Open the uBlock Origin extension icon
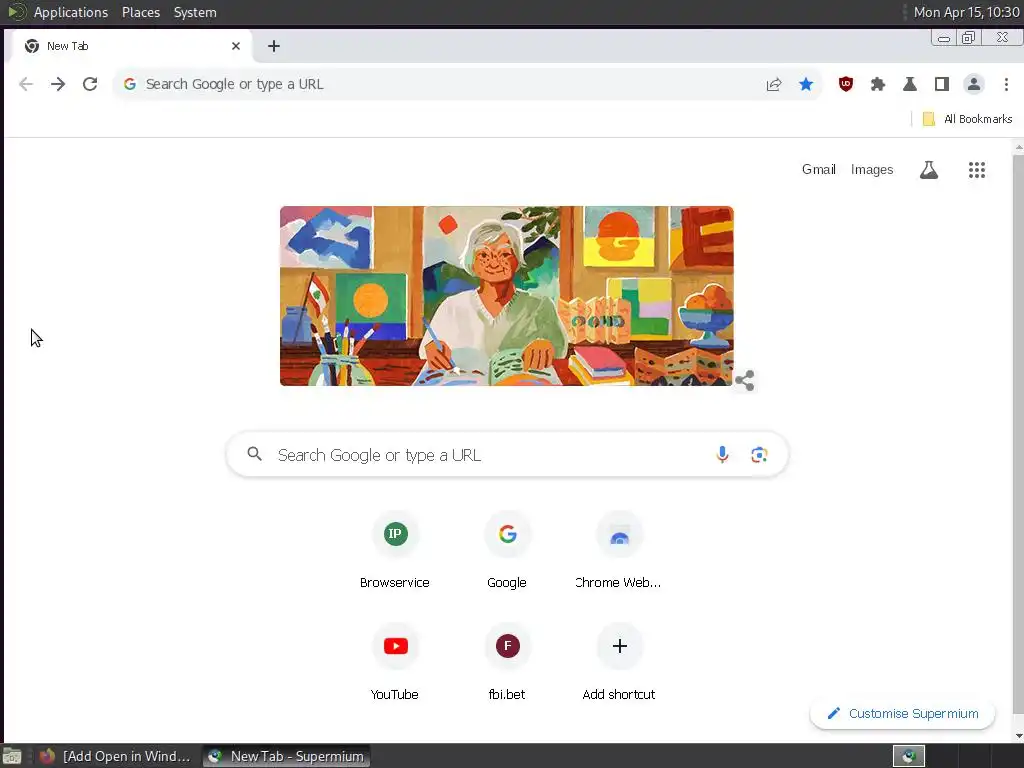 846,84
